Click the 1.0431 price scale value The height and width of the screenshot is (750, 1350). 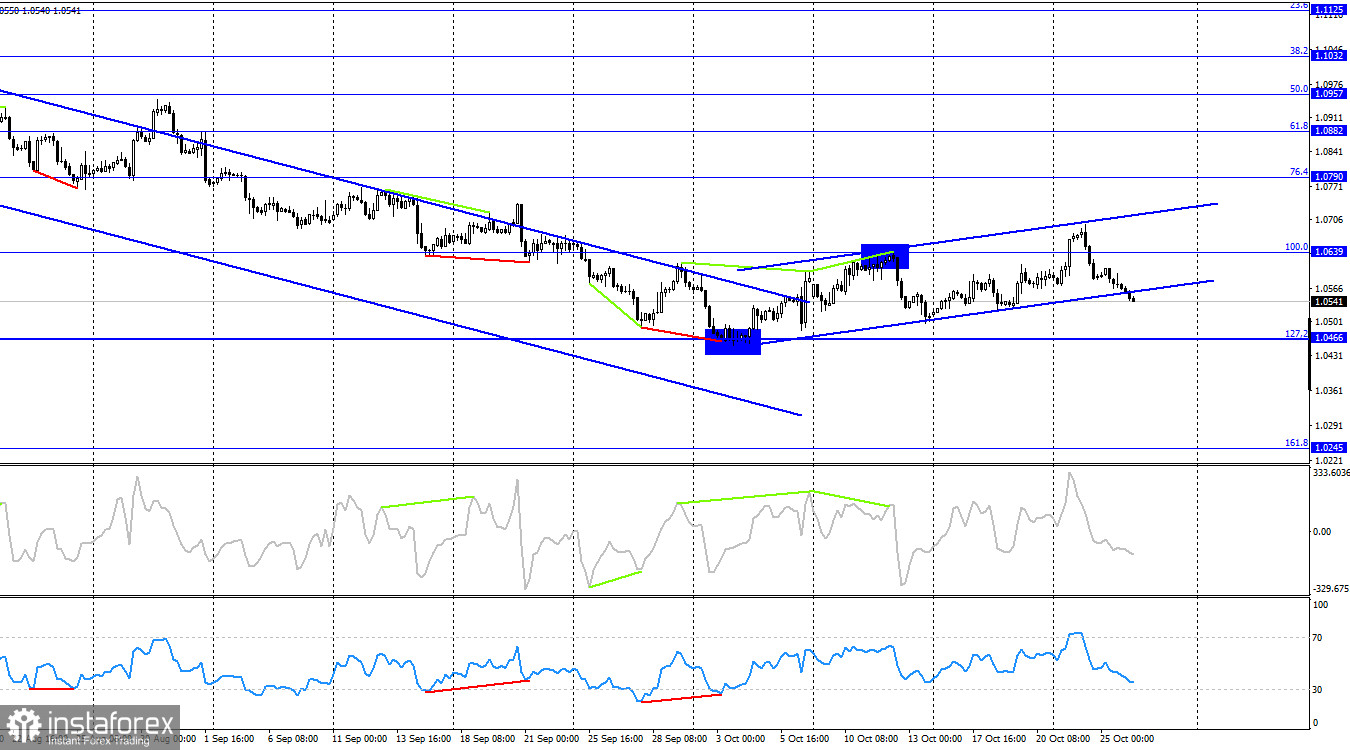click(x=1328, y=356)
